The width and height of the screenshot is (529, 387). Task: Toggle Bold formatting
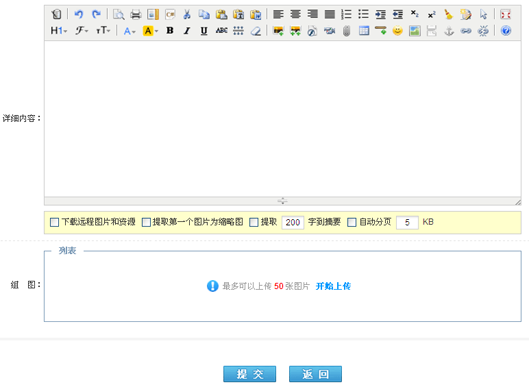(170, 31)
